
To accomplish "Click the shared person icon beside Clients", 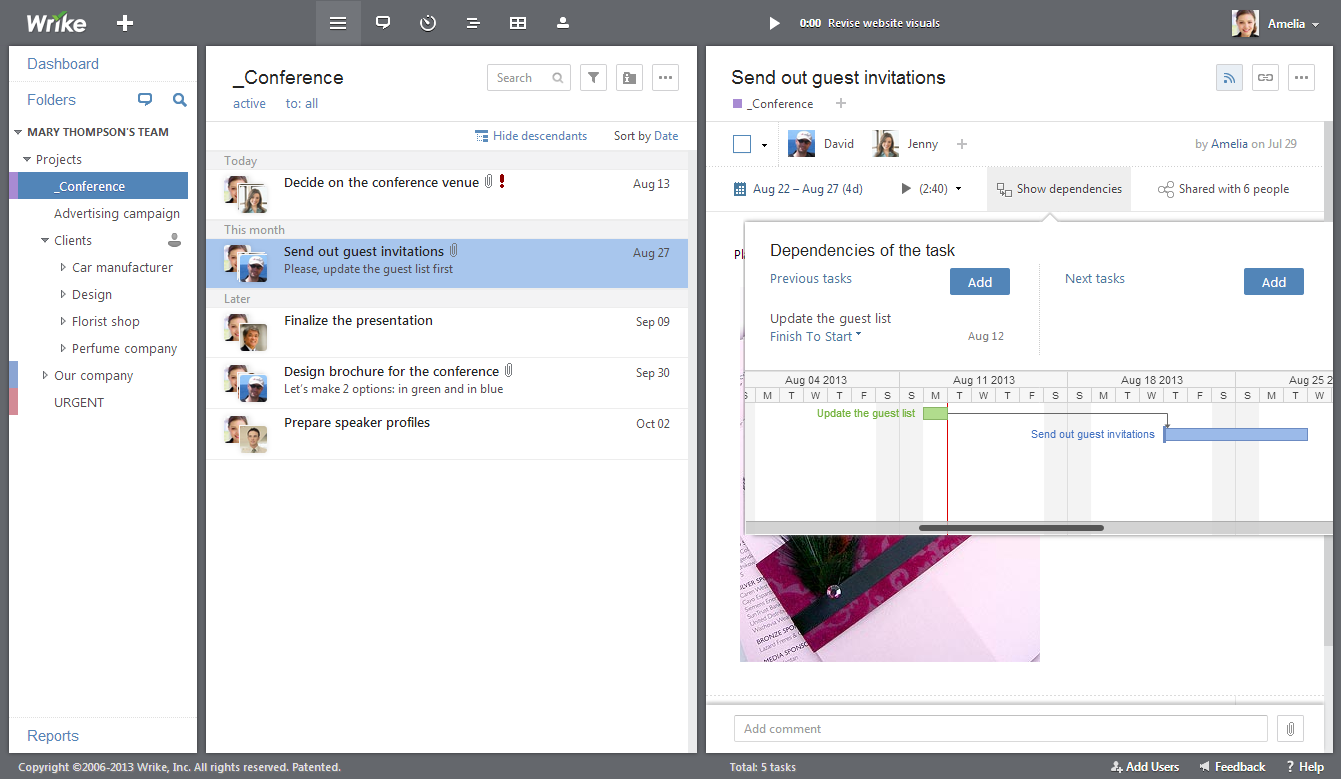I will tap(174, 240).
